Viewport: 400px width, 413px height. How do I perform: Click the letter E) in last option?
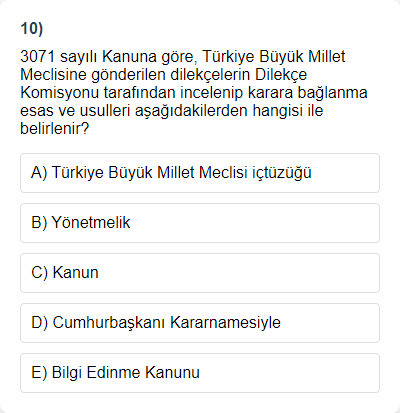click(x=39, y=373)
